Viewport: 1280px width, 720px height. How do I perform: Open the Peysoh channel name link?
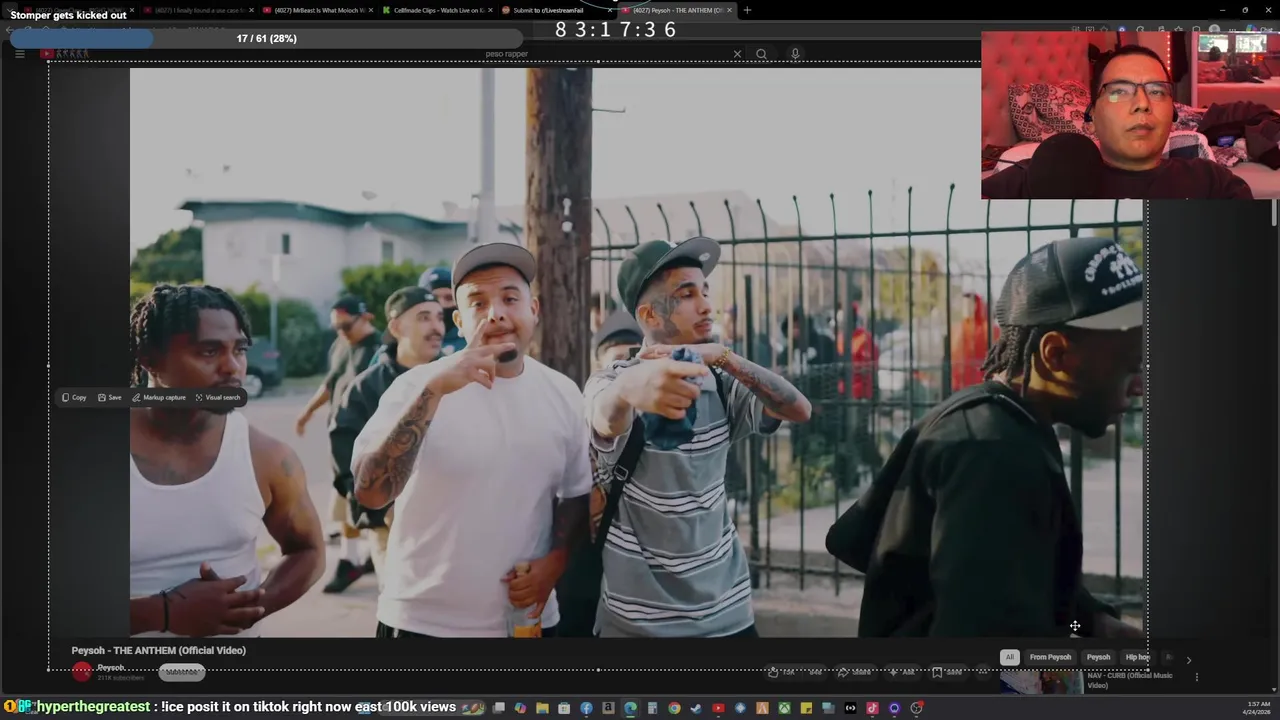(111, 667)
